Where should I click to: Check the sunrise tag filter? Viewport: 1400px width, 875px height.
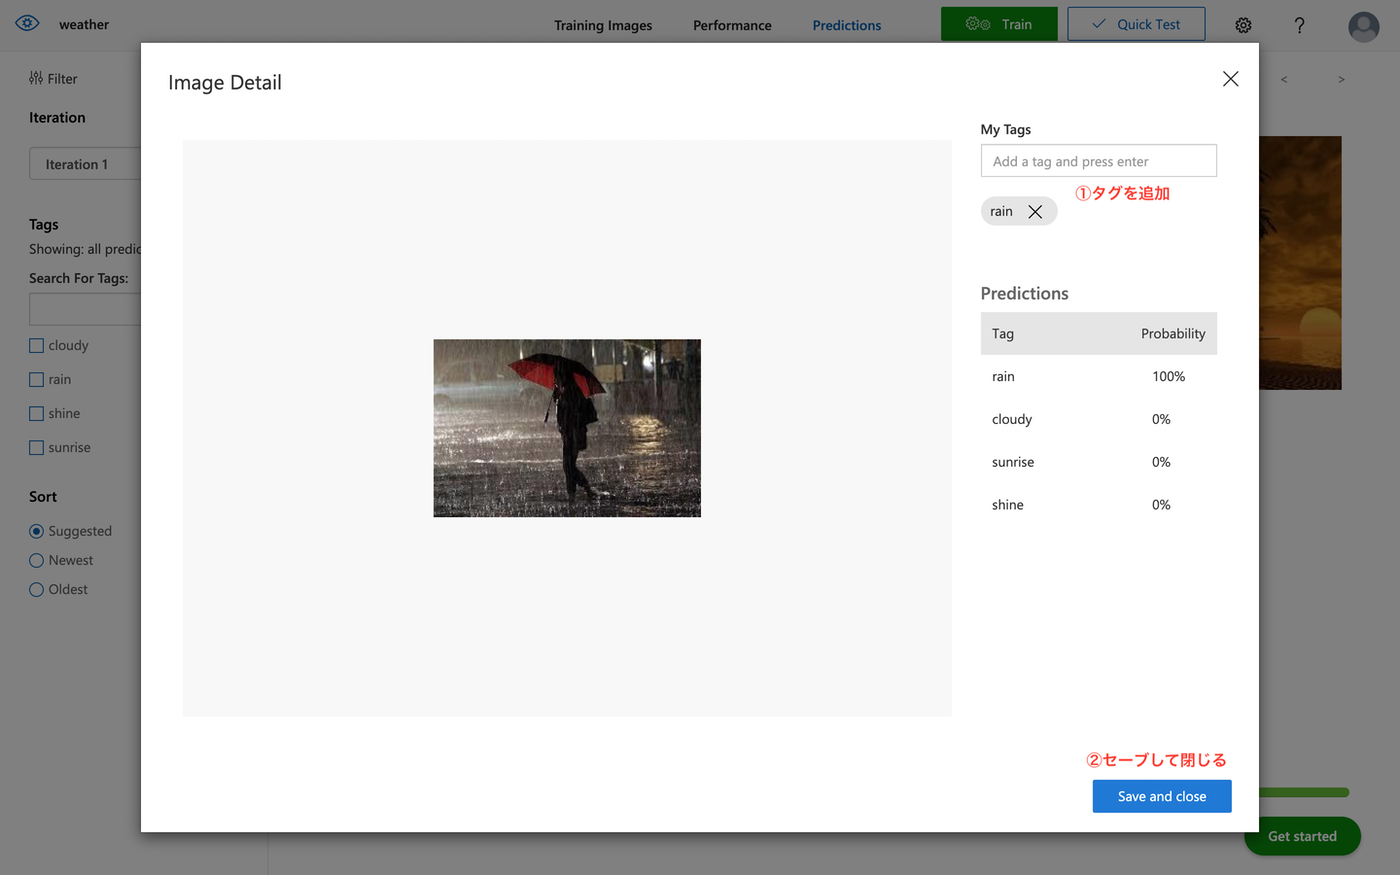pyautogui.click(x=37, y=448)
